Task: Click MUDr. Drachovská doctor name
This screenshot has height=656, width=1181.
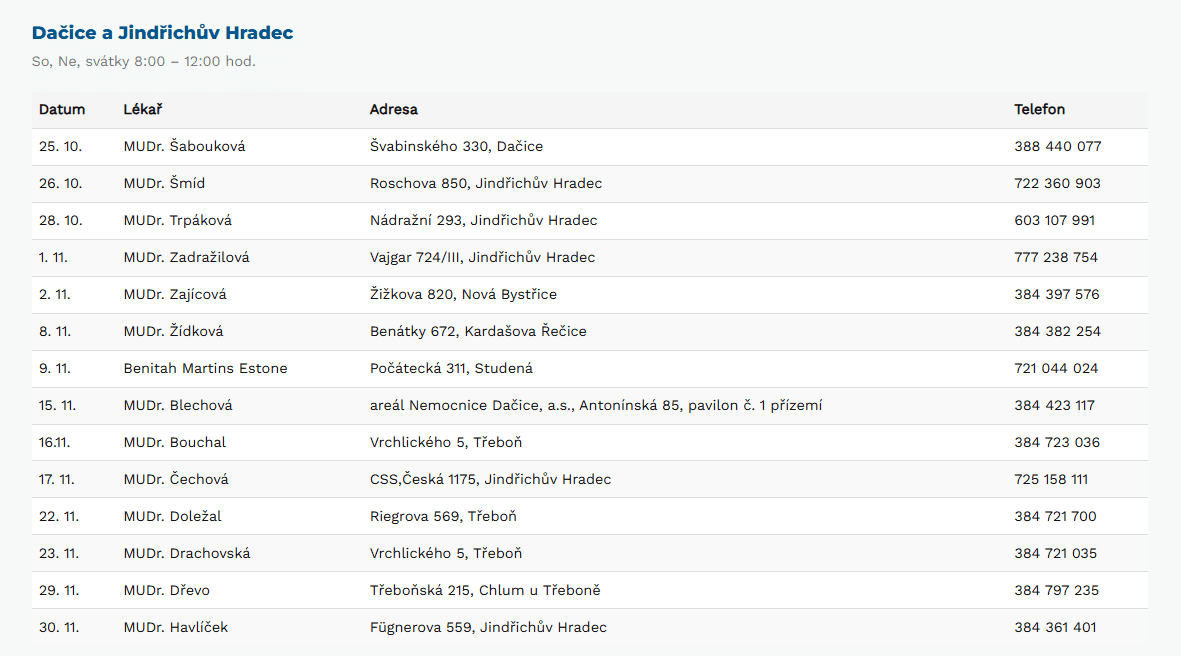Action: coord(187,554)
